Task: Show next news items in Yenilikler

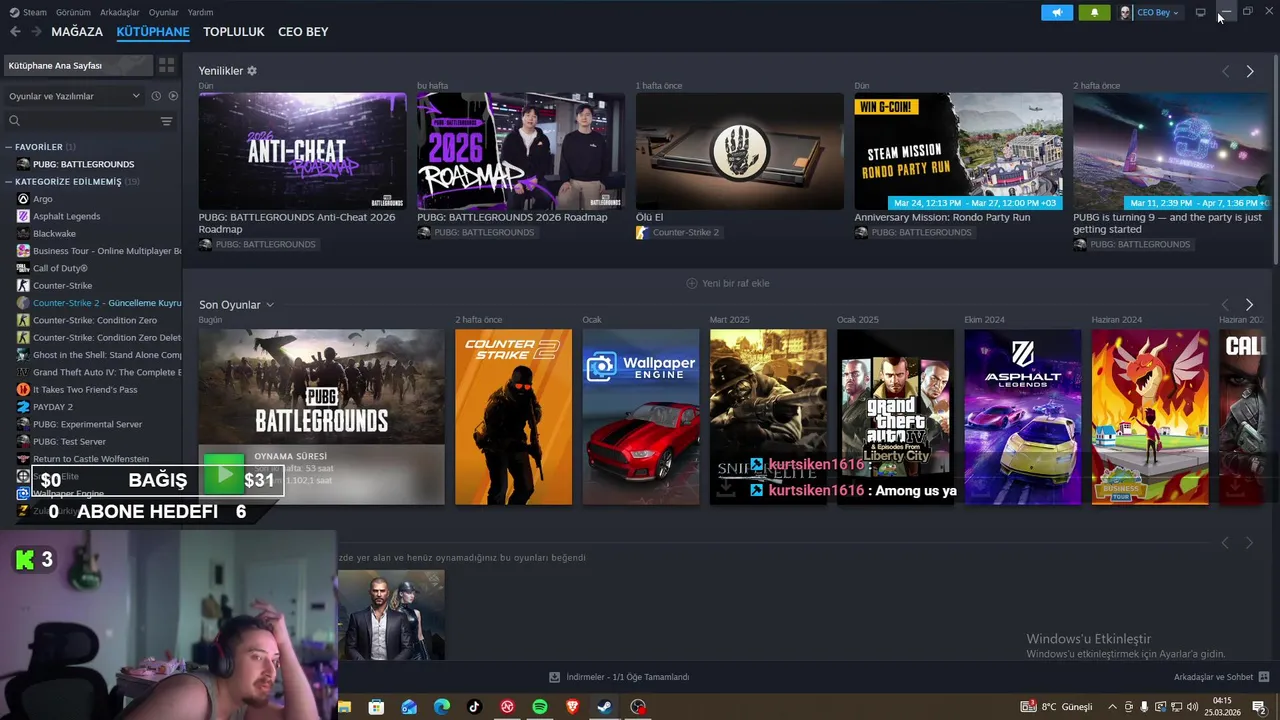Action: click(x=1250, y=71)
